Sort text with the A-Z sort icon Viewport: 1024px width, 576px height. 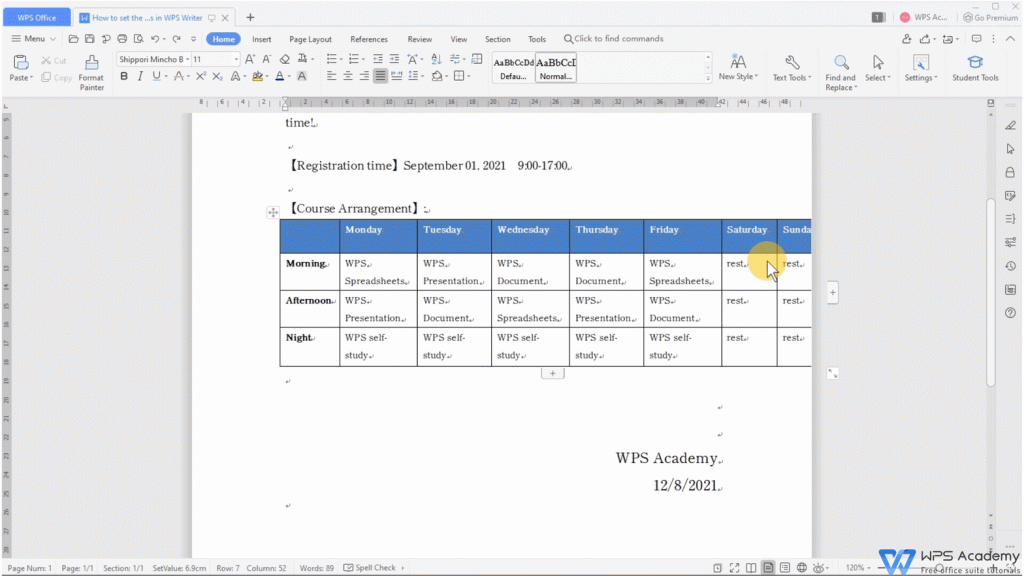point(436,59)
